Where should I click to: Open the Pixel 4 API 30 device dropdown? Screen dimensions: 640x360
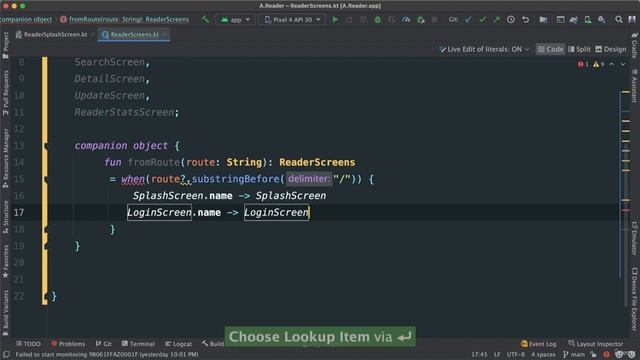click(x=292, y=20)
